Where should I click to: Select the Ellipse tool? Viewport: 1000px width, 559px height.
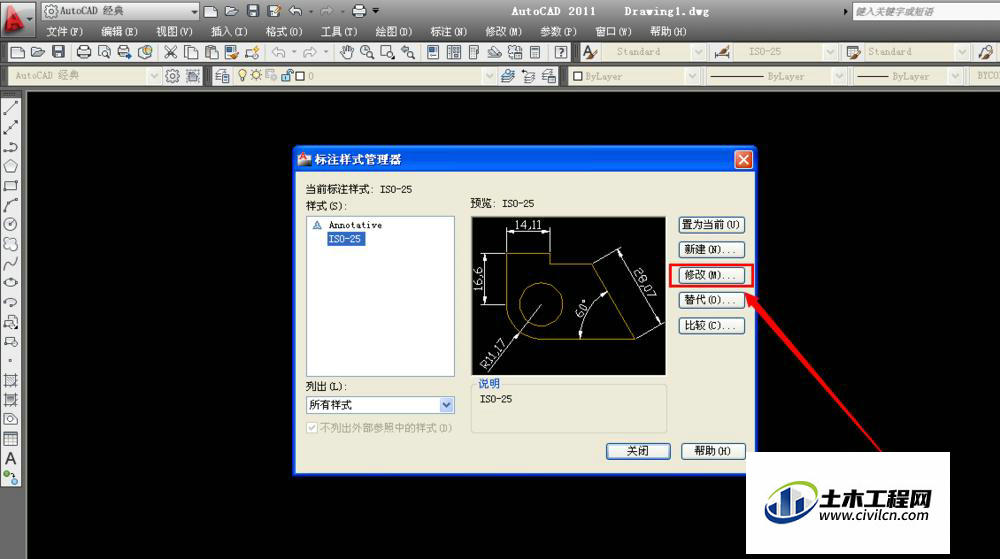click(x=10, y=282)
